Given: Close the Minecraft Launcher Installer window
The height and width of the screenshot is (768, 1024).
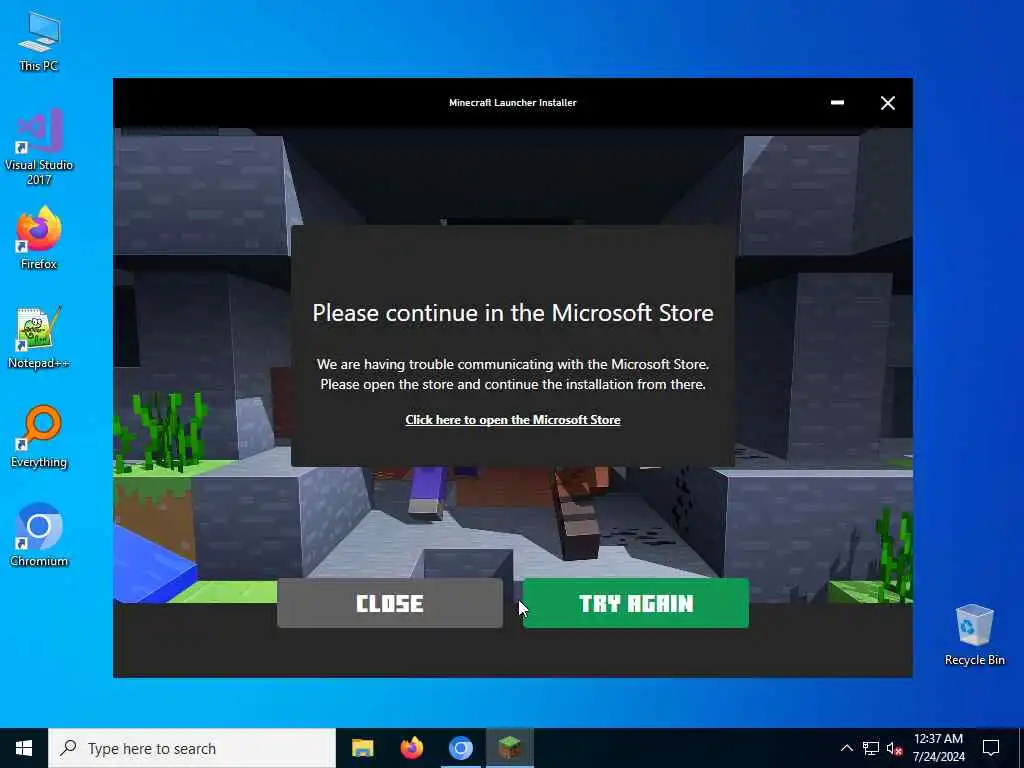Looking at the screenshot, I should coord(888,103).
